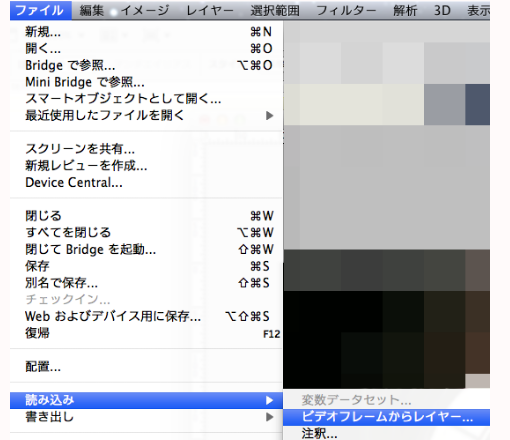Open Device Central...
The height and width of the screenshot is (440, 510).
[146, 182]
